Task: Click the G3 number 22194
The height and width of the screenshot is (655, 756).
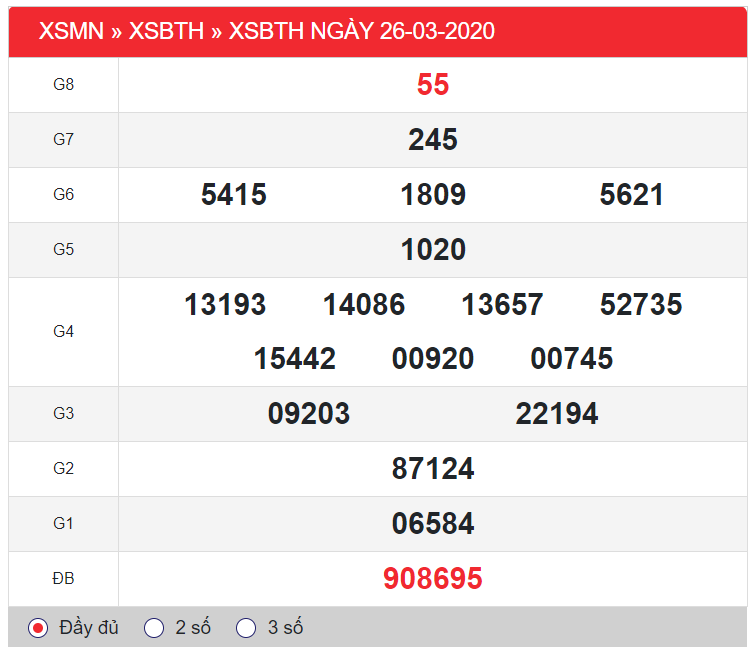Action: tap(557, 414)
